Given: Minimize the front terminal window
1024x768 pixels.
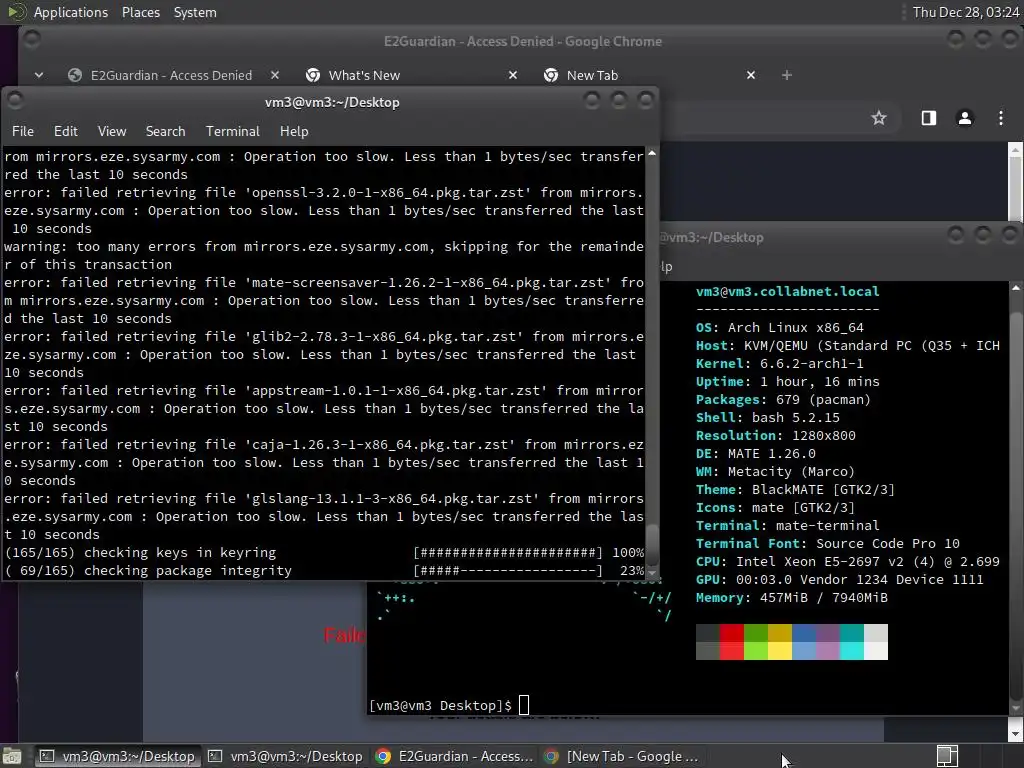Looking at the screenshot, I should pyautogui.click(x=592, y=101).
